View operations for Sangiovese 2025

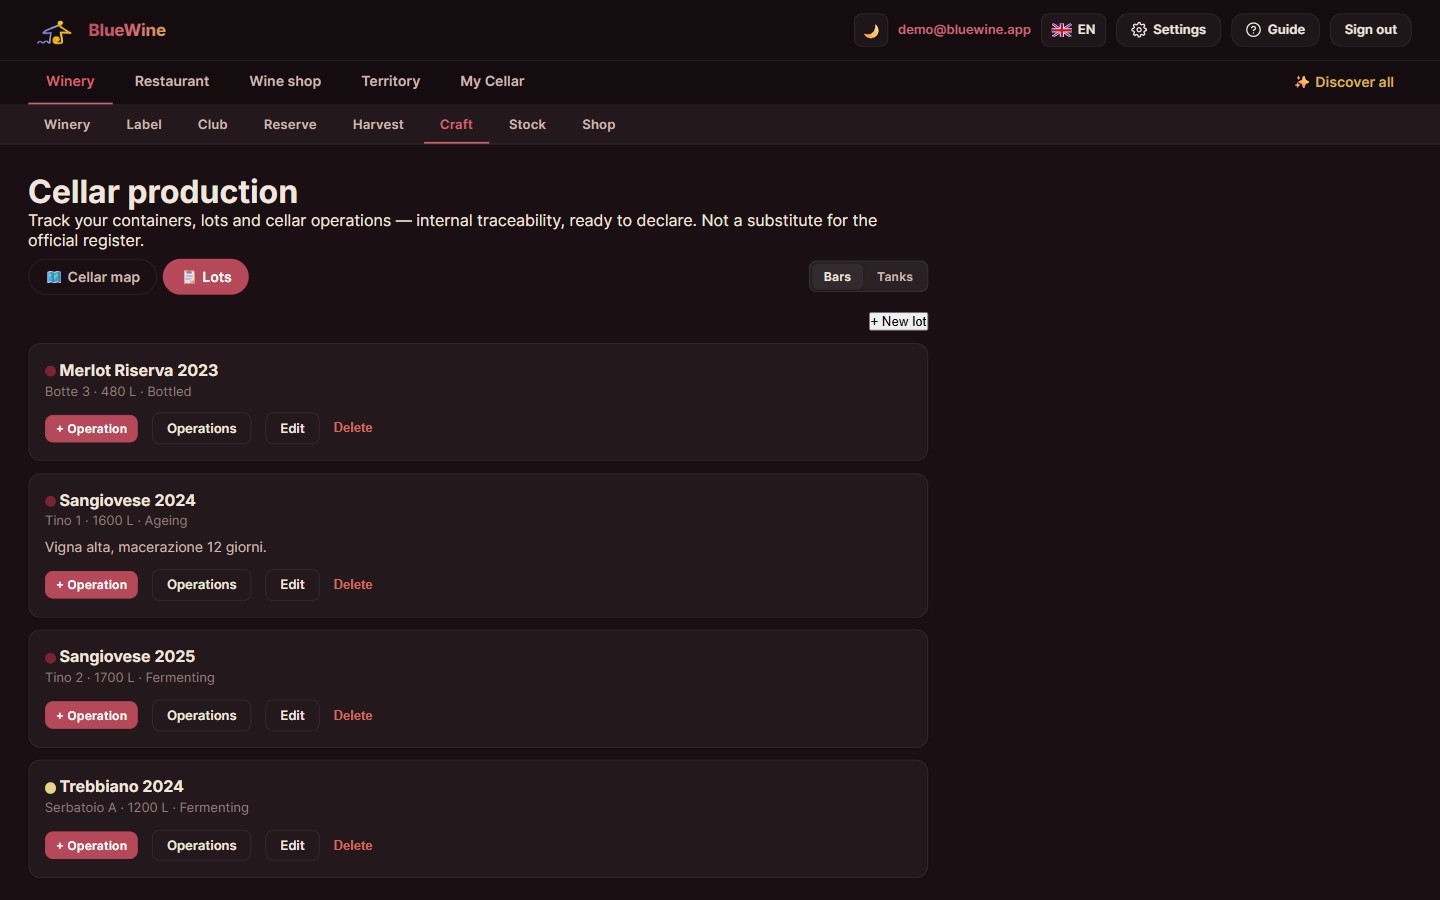(x=201, y=715)
